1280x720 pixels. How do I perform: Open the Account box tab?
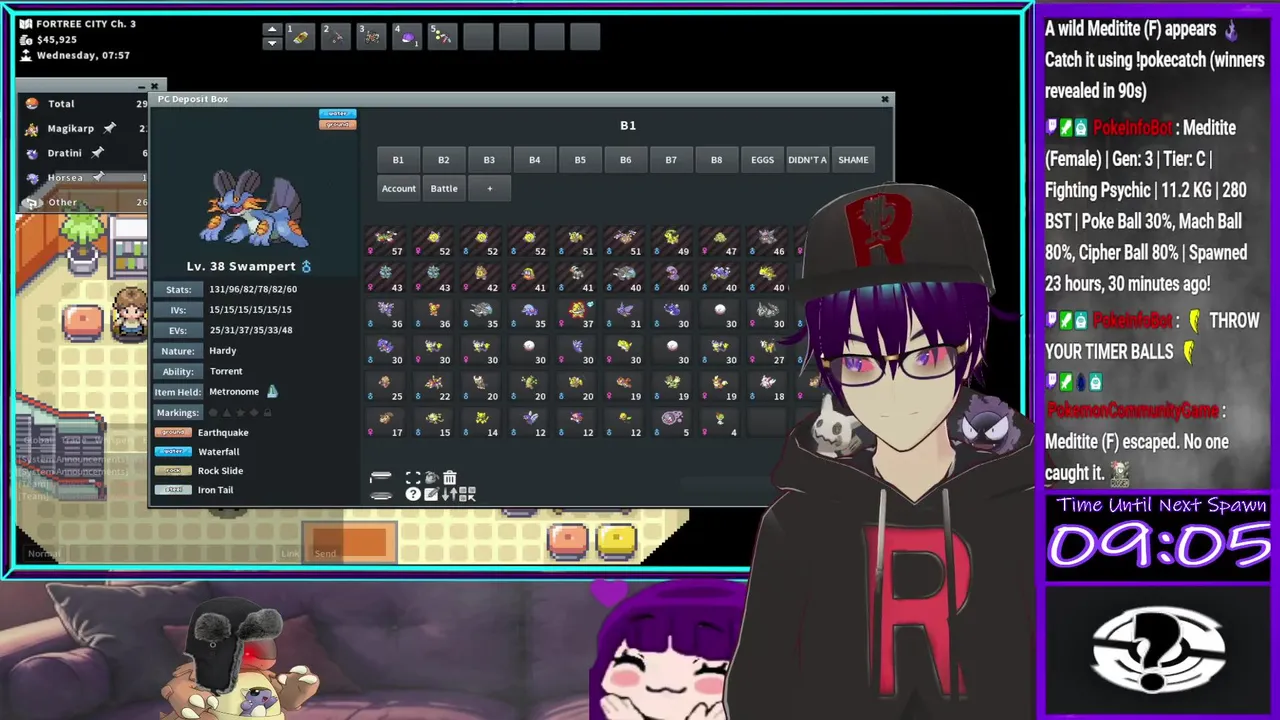coord(398,188)
